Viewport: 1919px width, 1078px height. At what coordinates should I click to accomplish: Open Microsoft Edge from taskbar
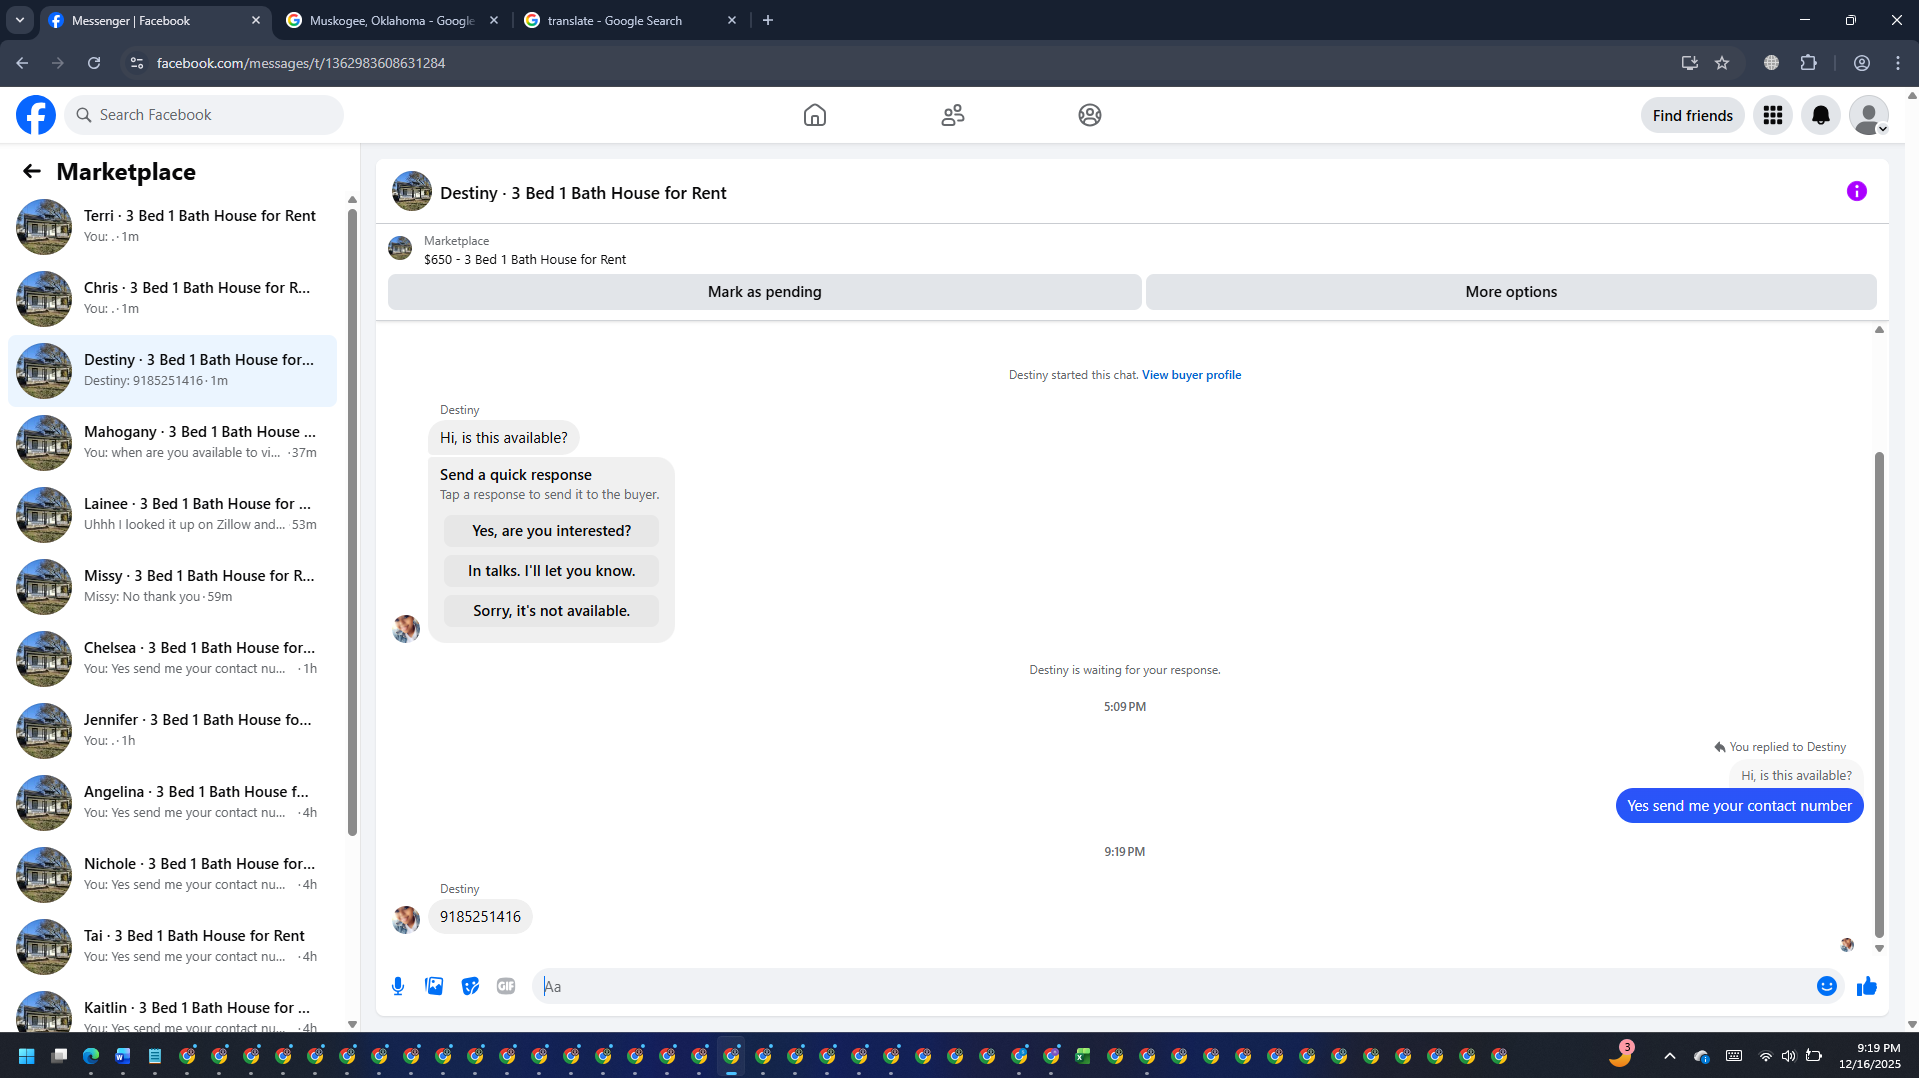pos(91,1056)
